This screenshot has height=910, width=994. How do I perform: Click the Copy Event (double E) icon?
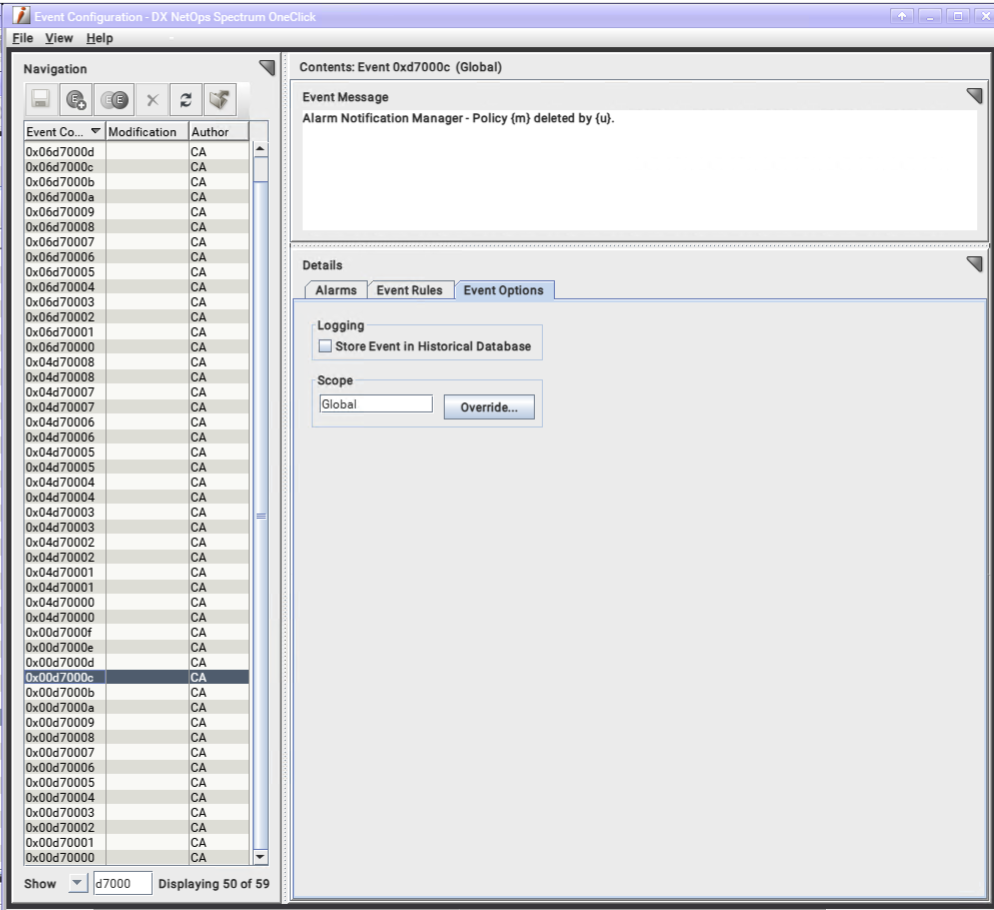pos(113,100)
